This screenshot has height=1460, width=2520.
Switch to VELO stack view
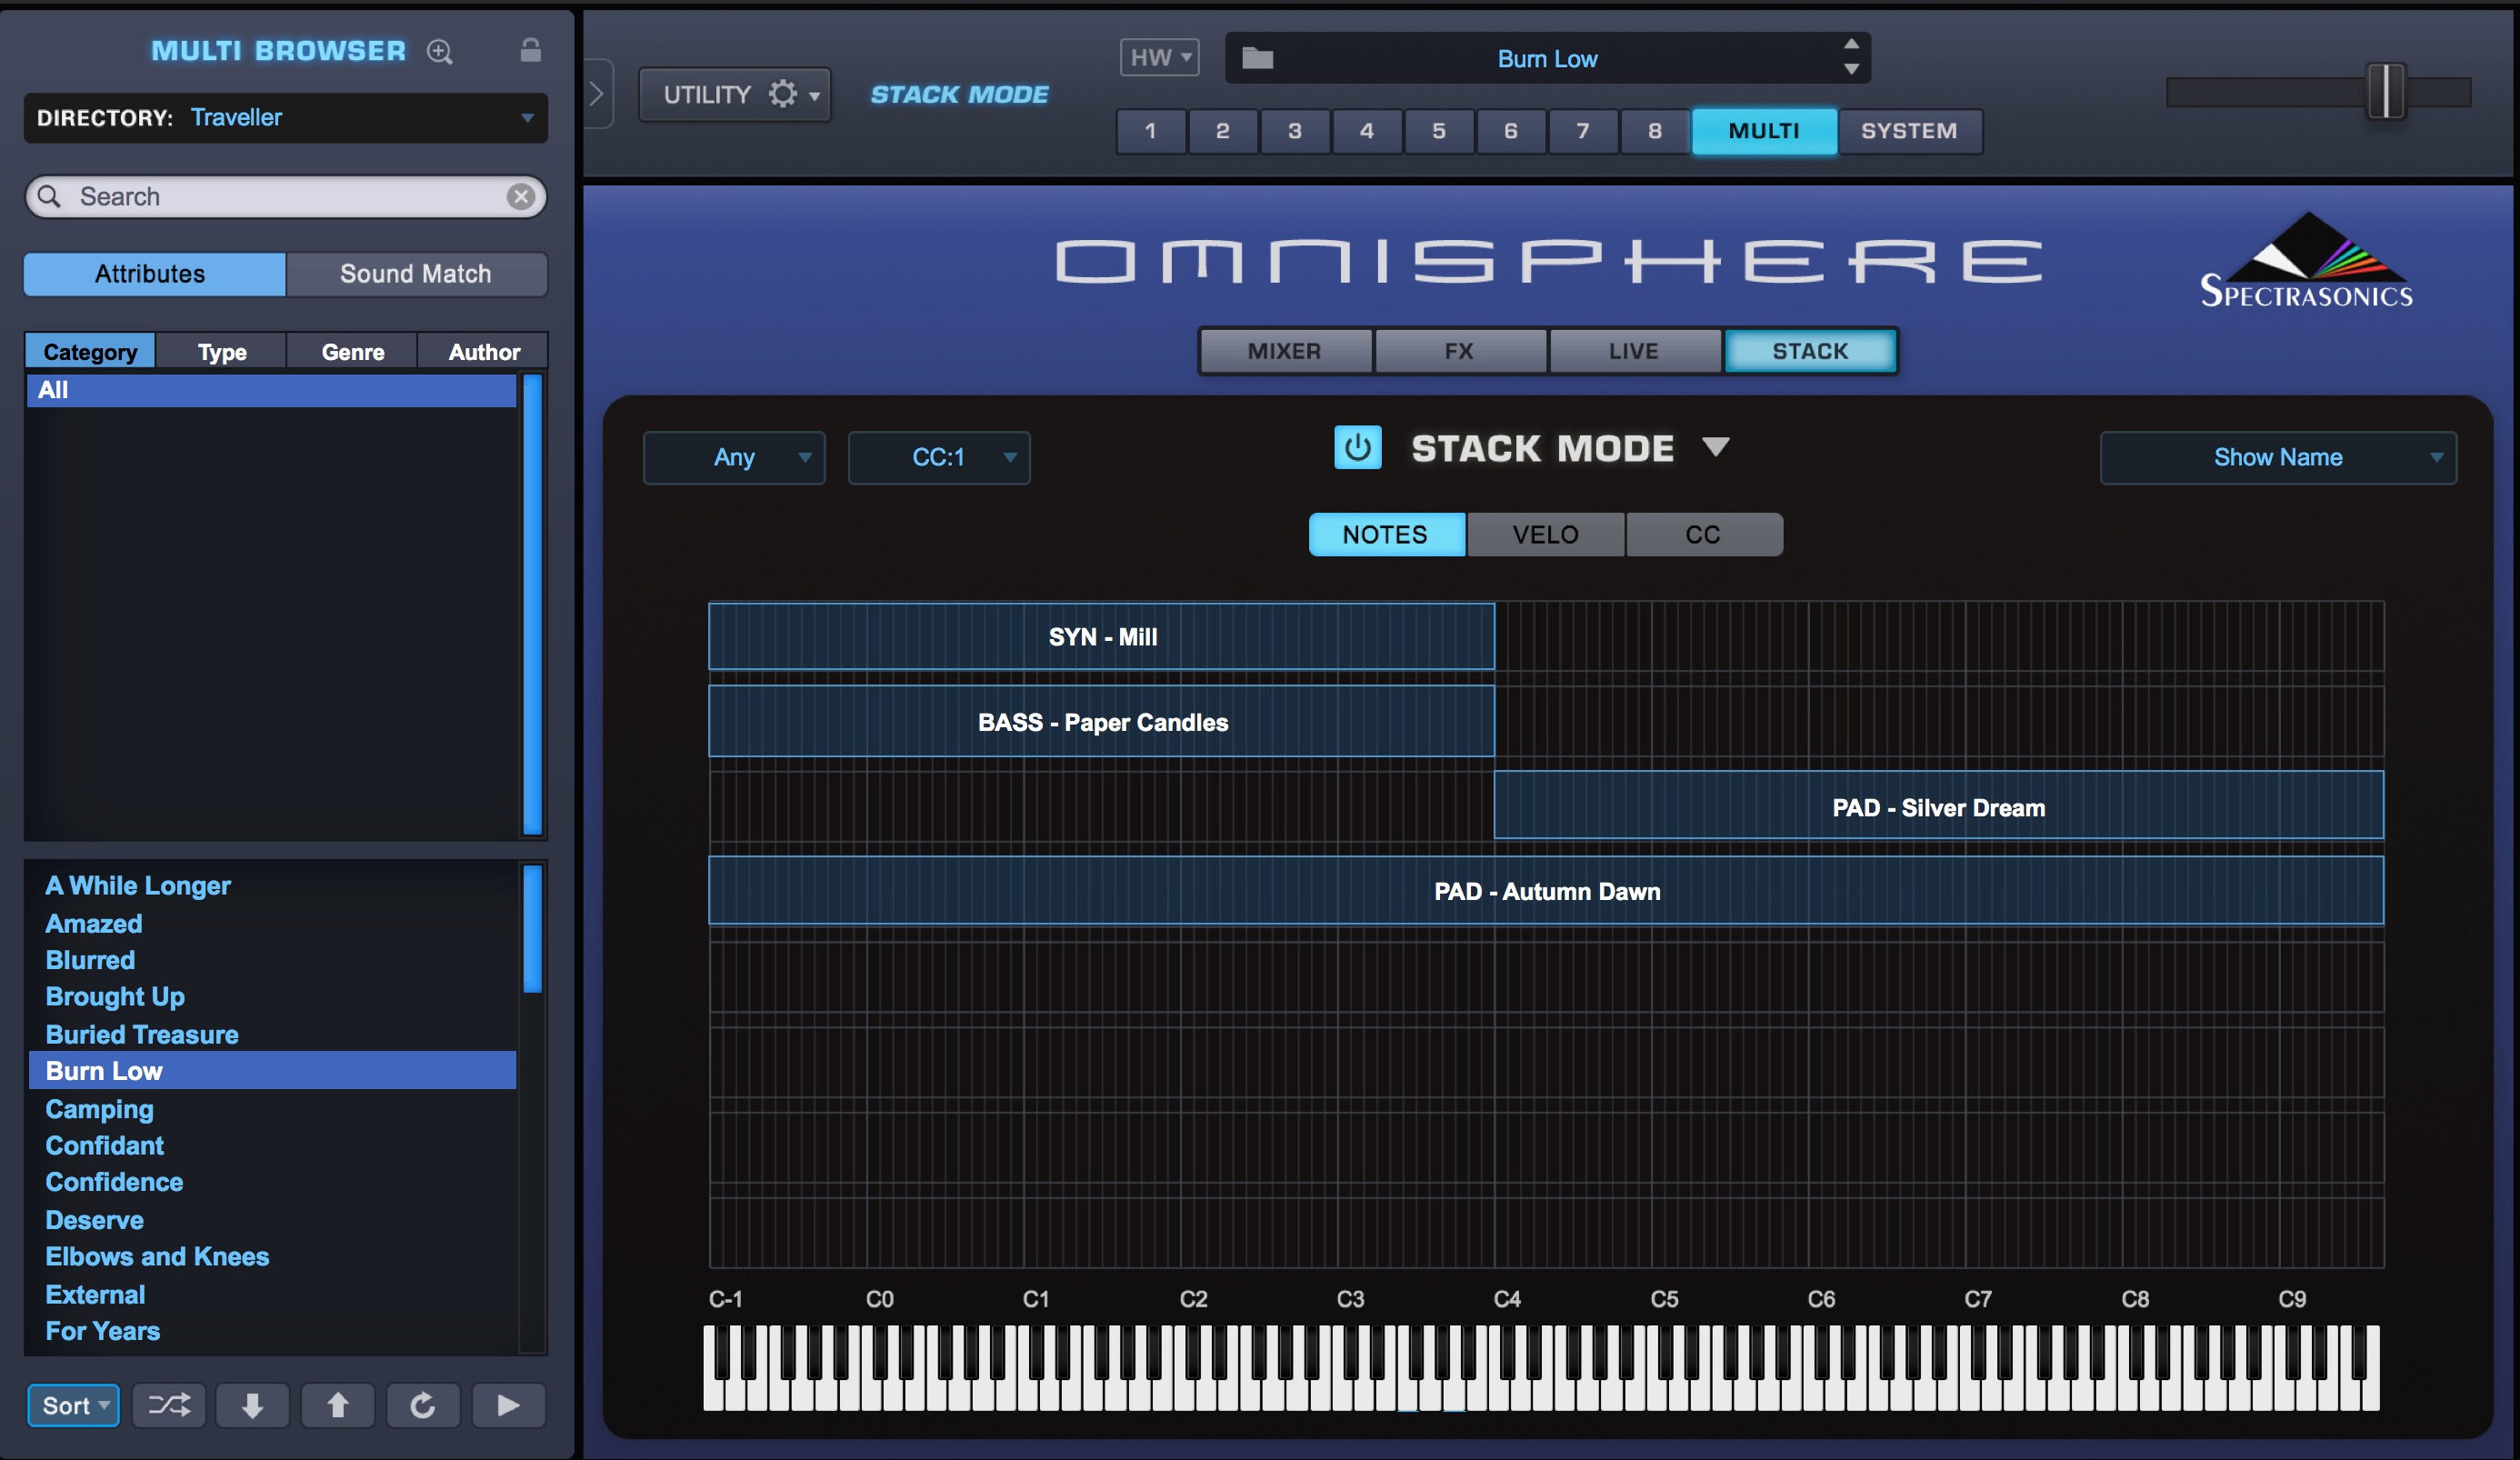coord(1545,534)
